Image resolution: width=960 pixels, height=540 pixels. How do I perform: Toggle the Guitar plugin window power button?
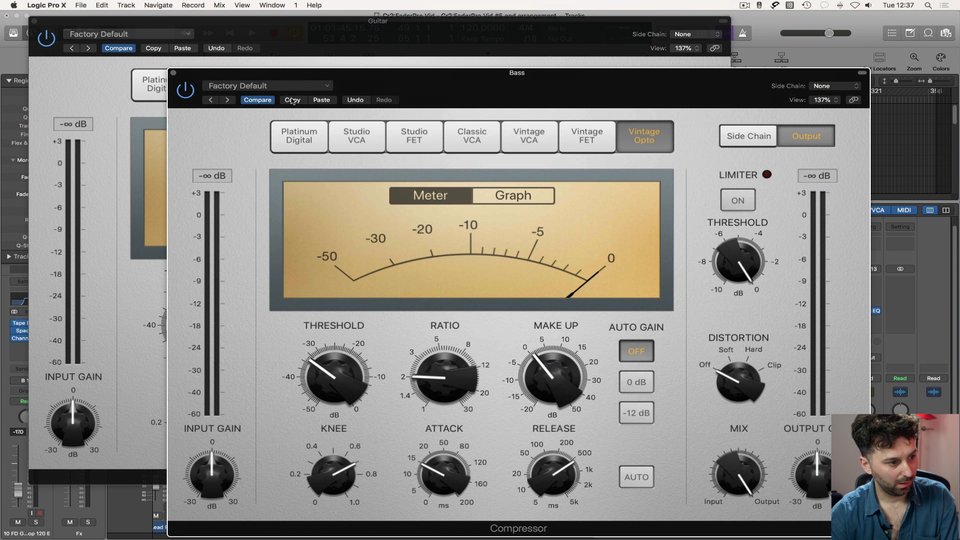click(x=46, y=39)
